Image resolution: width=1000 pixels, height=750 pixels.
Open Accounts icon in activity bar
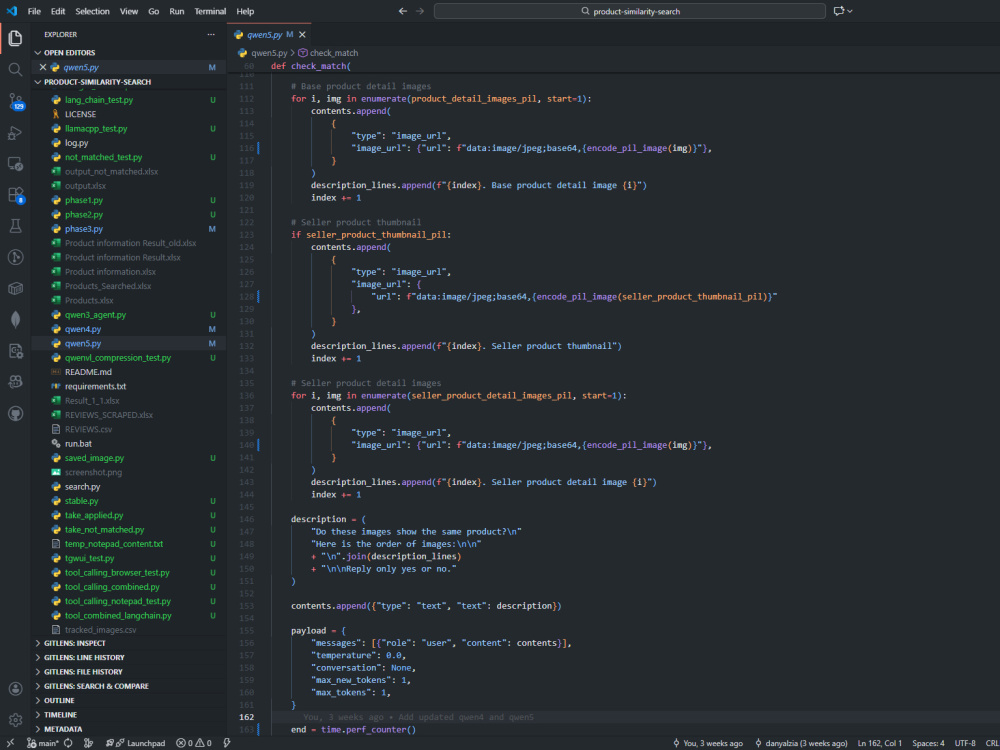coord(15,689)
